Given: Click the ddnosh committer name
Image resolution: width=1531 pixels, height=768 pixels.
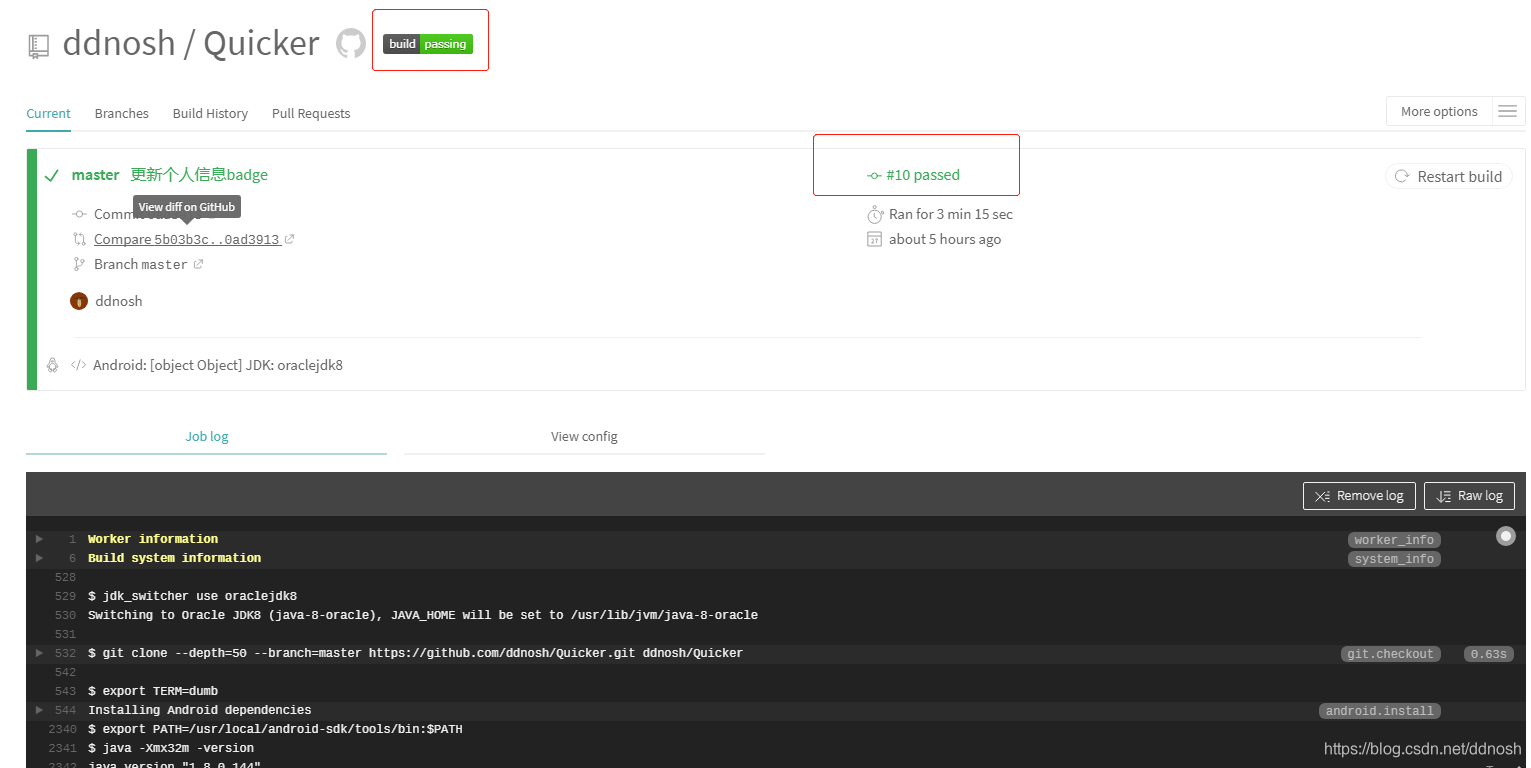Looking at the screenshot, I should (x=119, y=301).
